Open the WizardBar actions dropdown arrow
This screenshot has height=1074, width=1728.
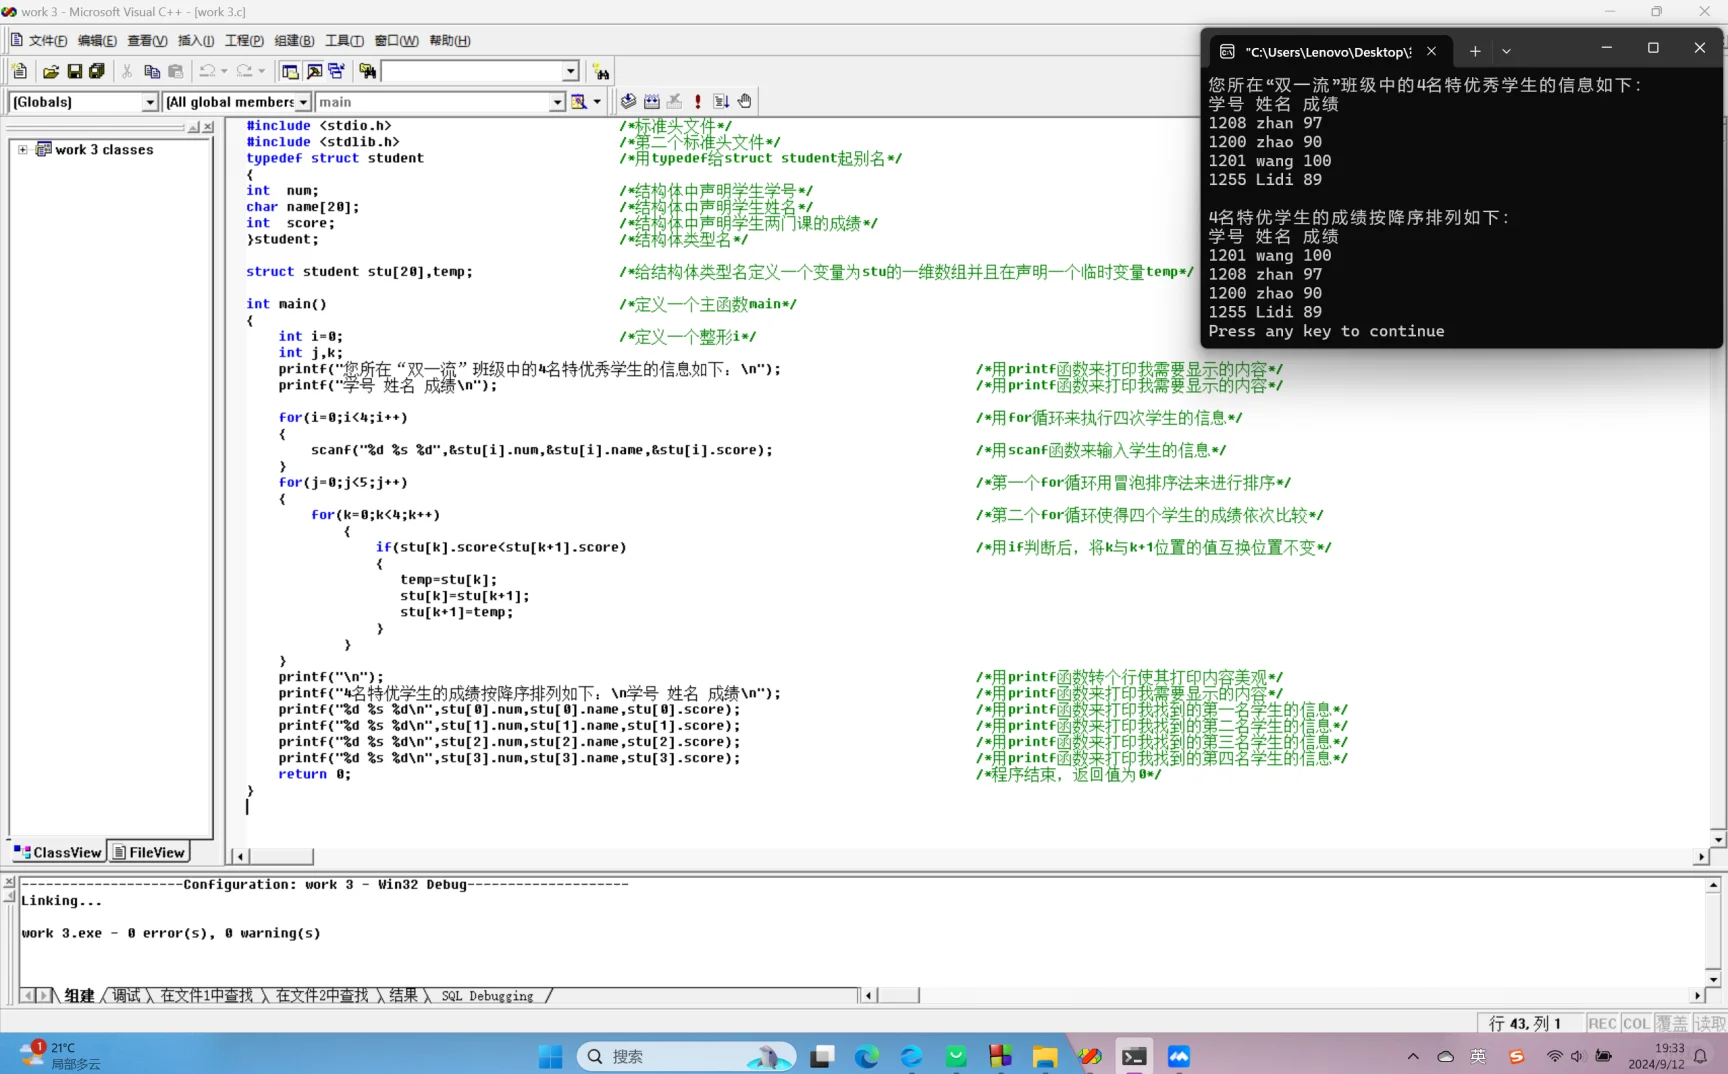(x=597, y=101)
